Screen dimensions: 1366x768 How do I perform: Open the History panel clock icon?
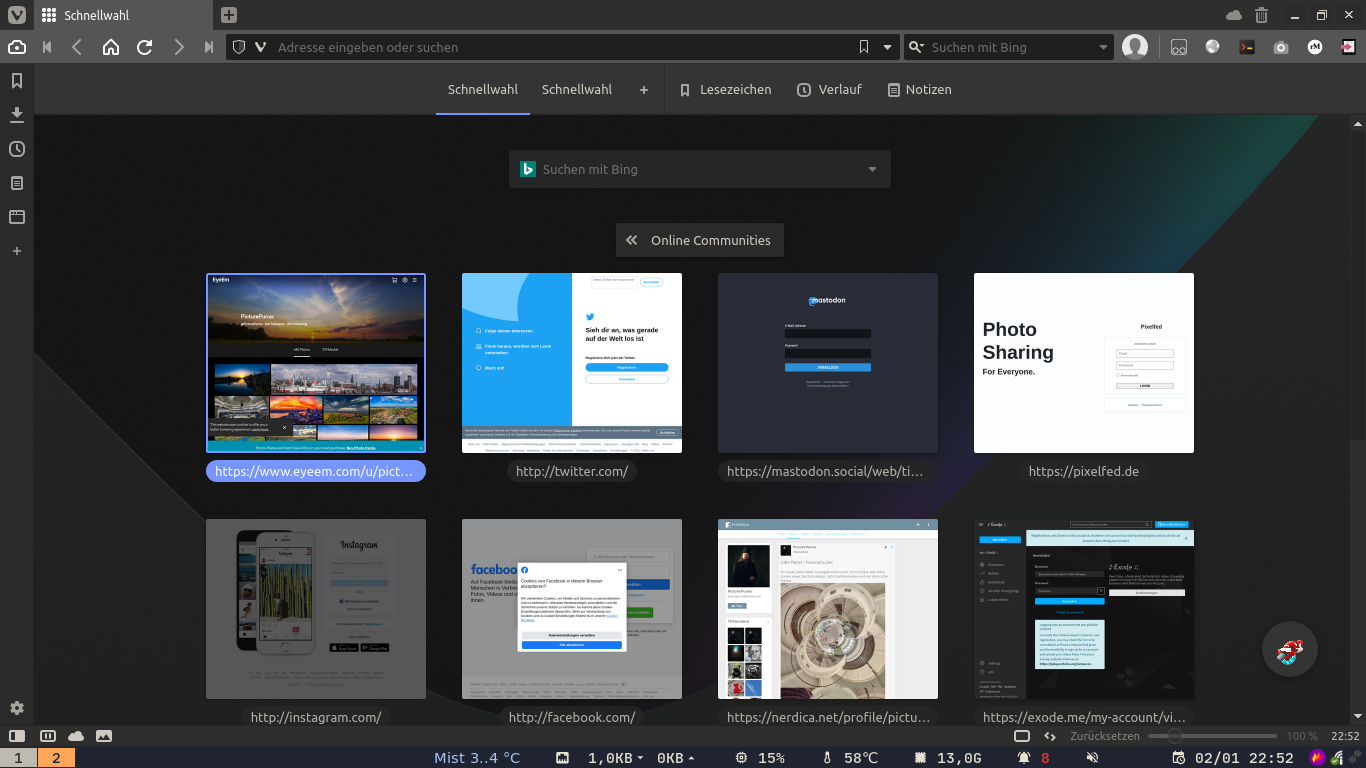tap(16, 149)
